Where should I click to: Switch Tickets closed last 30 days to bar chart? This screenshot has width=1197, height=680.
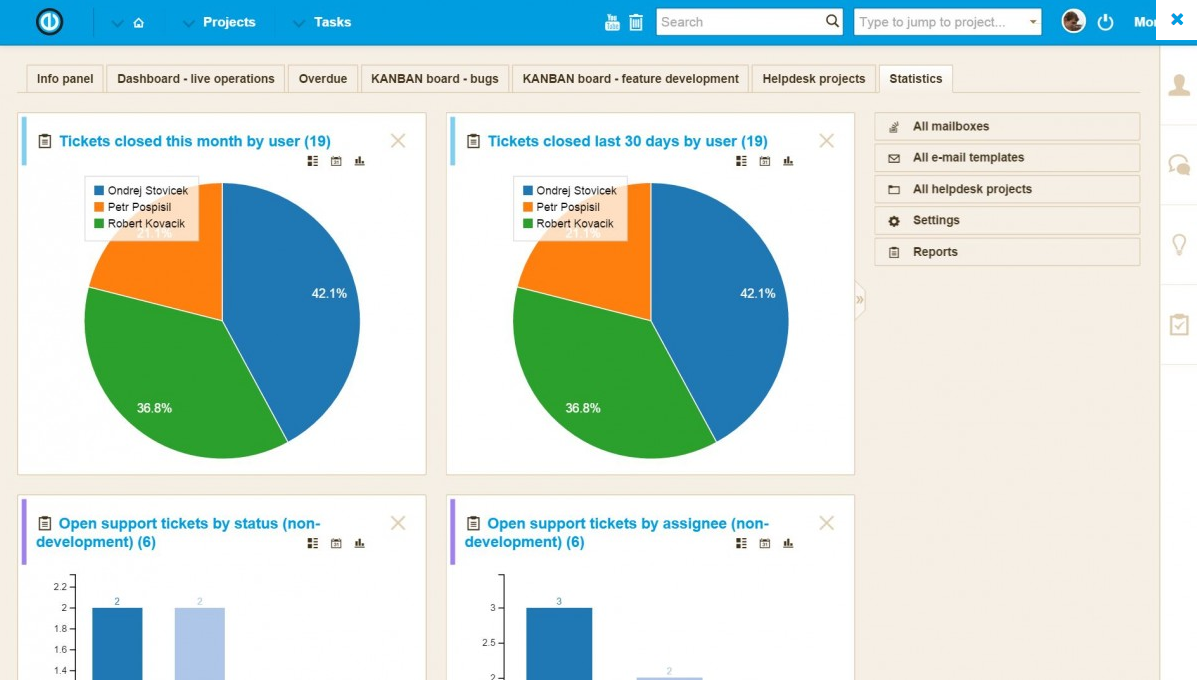(x=788, y=161)
